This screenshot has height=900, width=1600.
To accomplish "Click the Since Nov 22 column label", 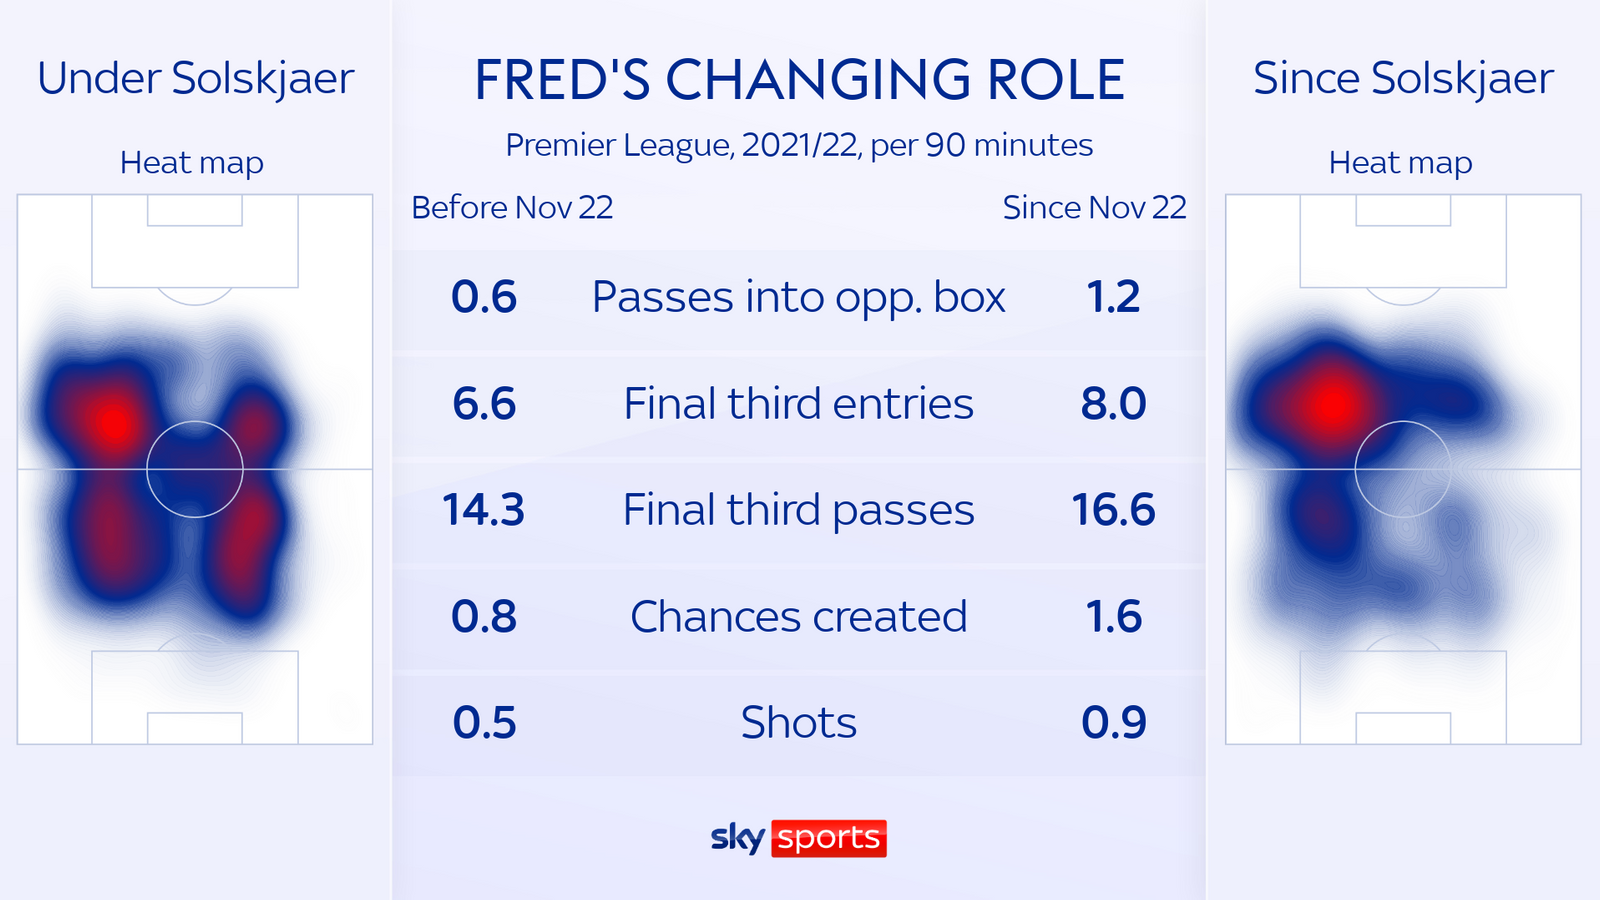I will [1094, 208].
